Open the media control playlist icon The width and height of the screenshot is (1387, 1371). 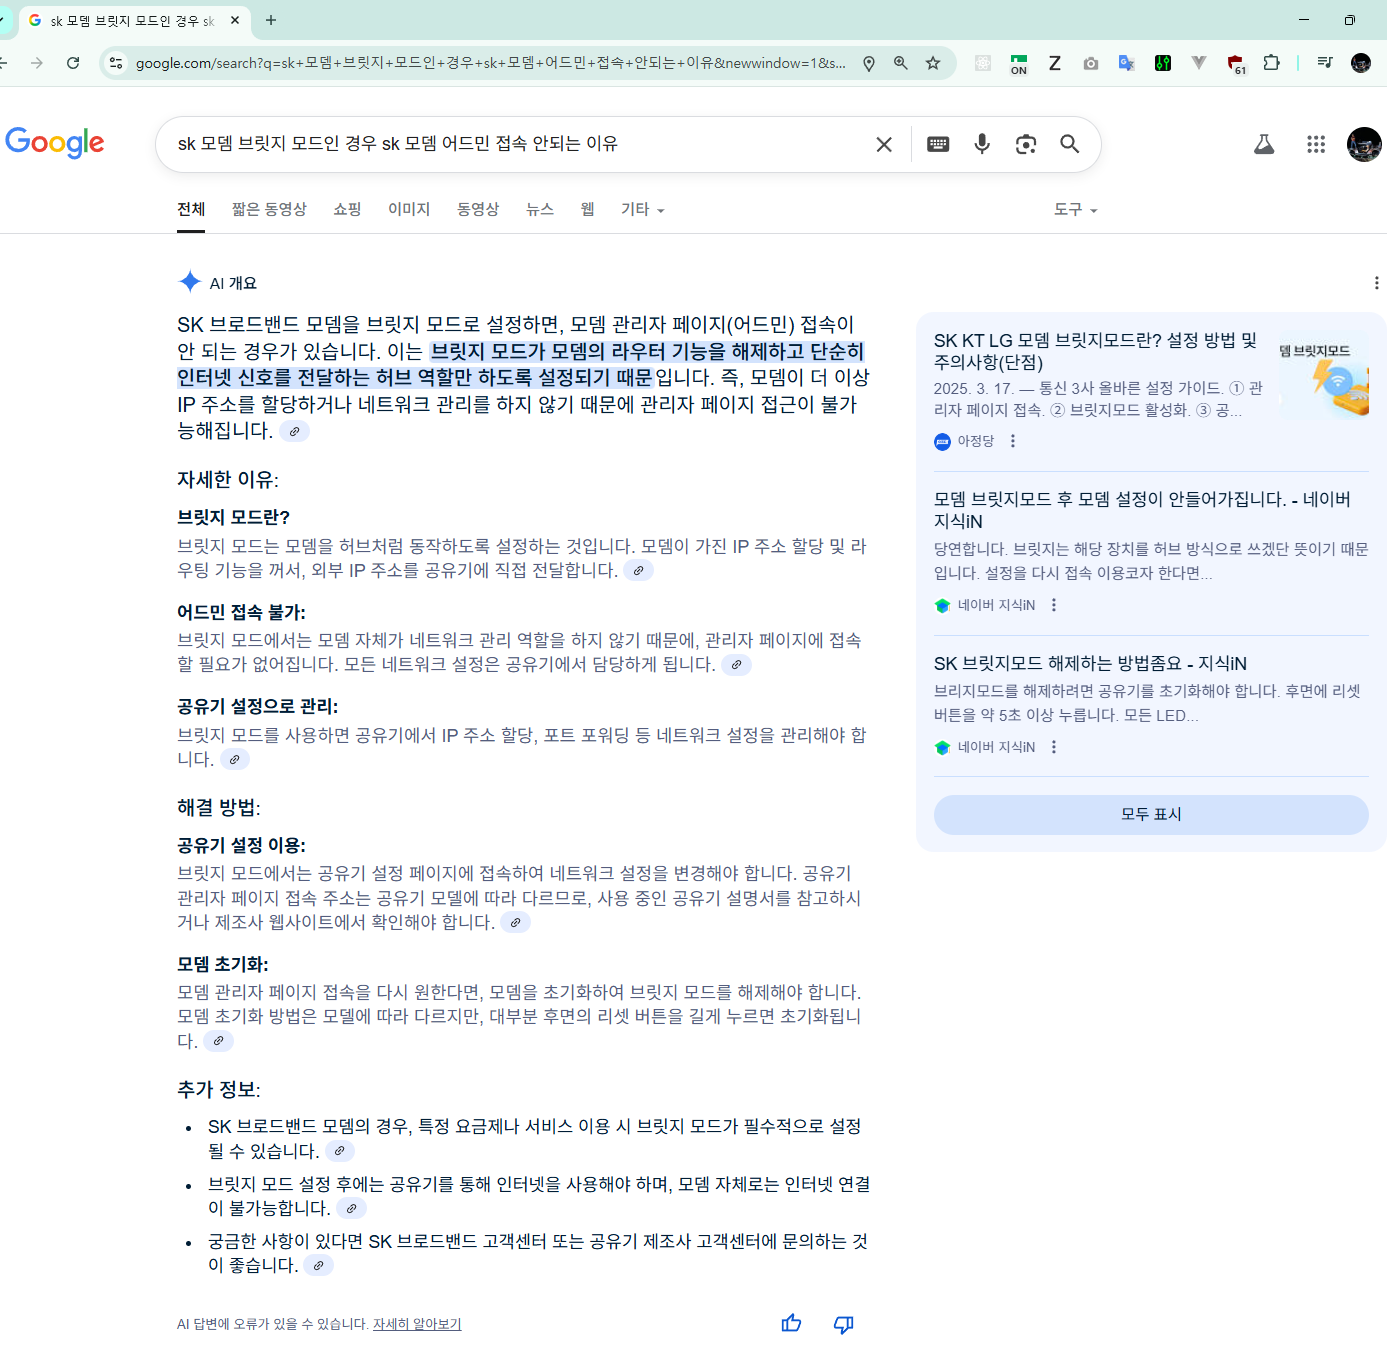click(1325, 63)
